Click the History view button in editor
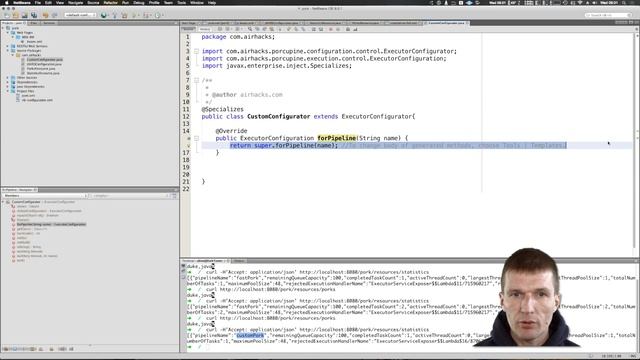Image resolution: width=640 pixels, height=360 pixels. (205, 29)
